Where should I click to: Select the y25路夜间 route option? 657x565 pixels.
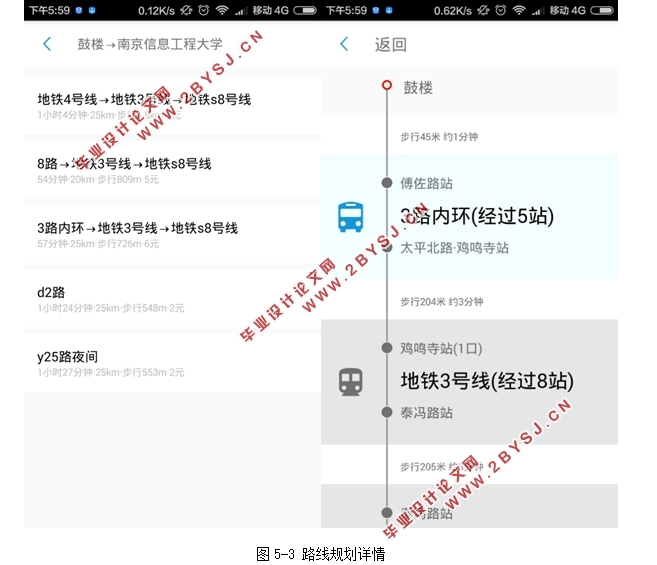172,363
